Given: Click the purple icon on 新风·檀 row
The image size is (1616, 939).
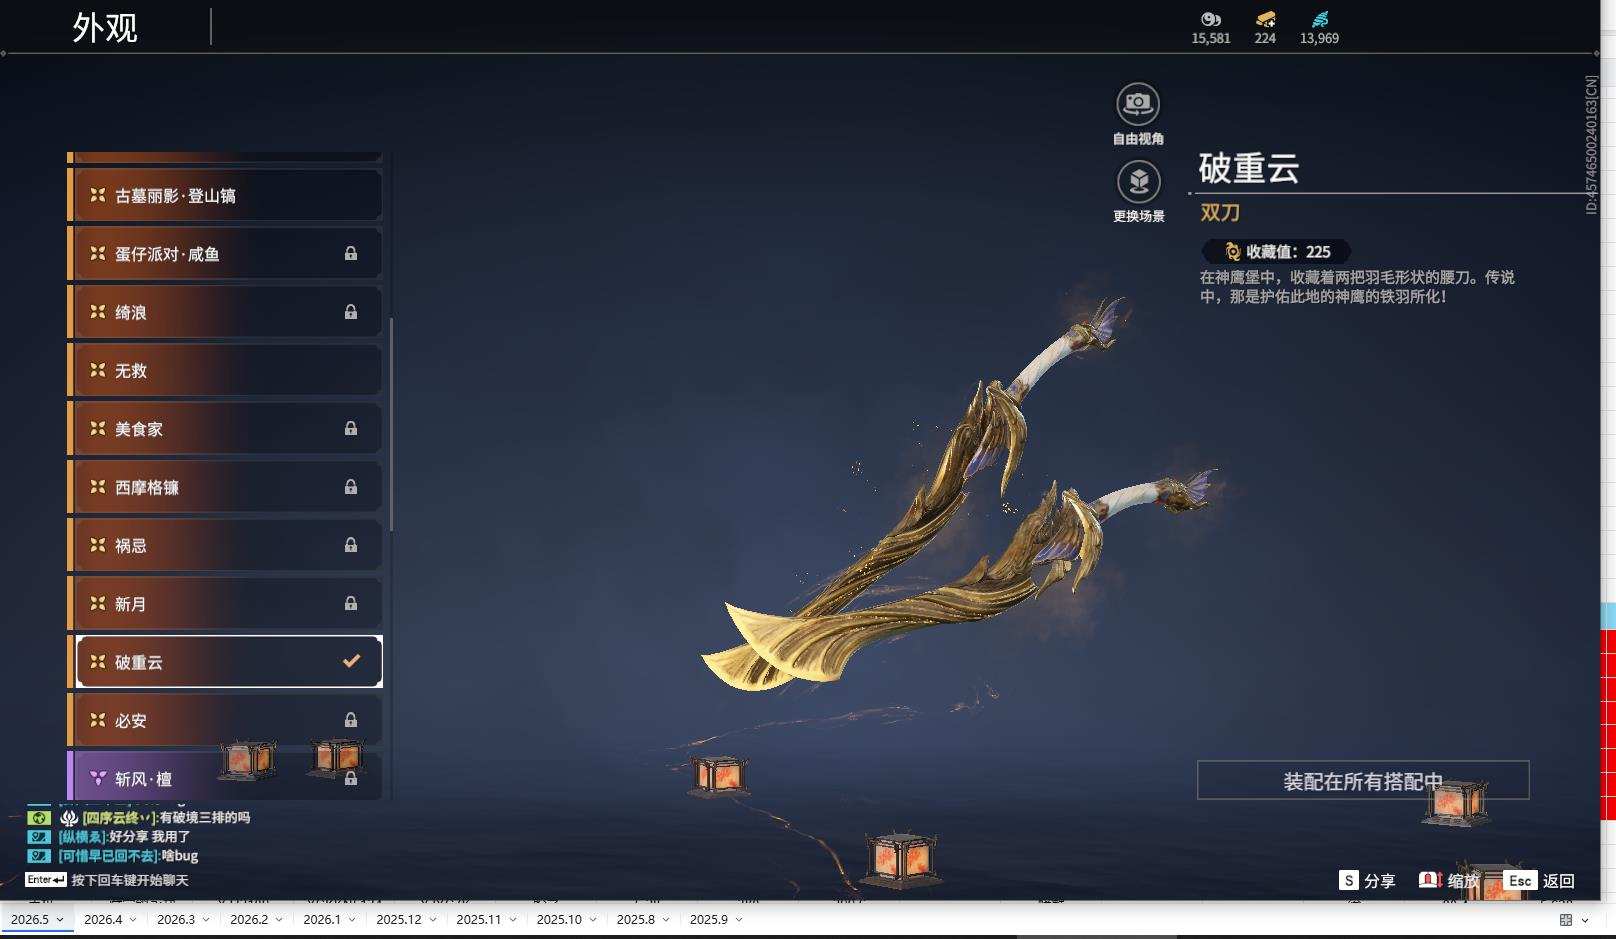Looking at the screenshot, I should 98,778.
